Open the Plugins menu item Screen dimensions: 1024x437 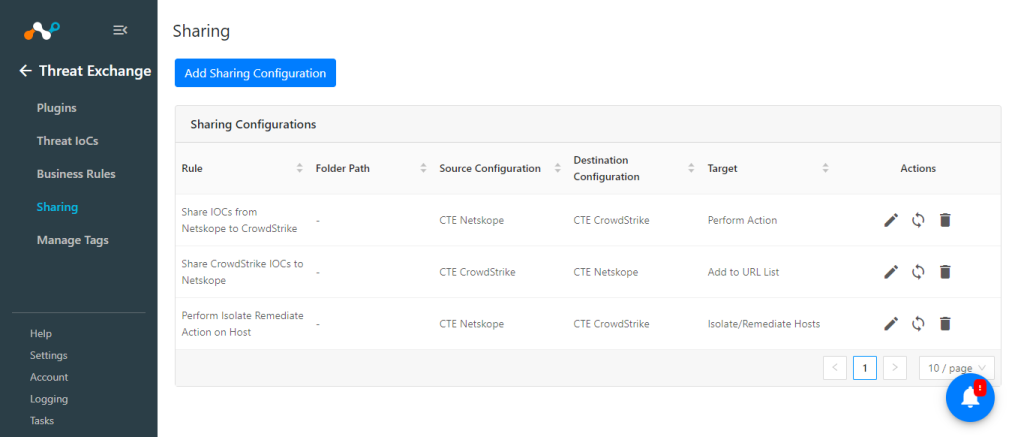pyautogui.click(x=57, y=108)
